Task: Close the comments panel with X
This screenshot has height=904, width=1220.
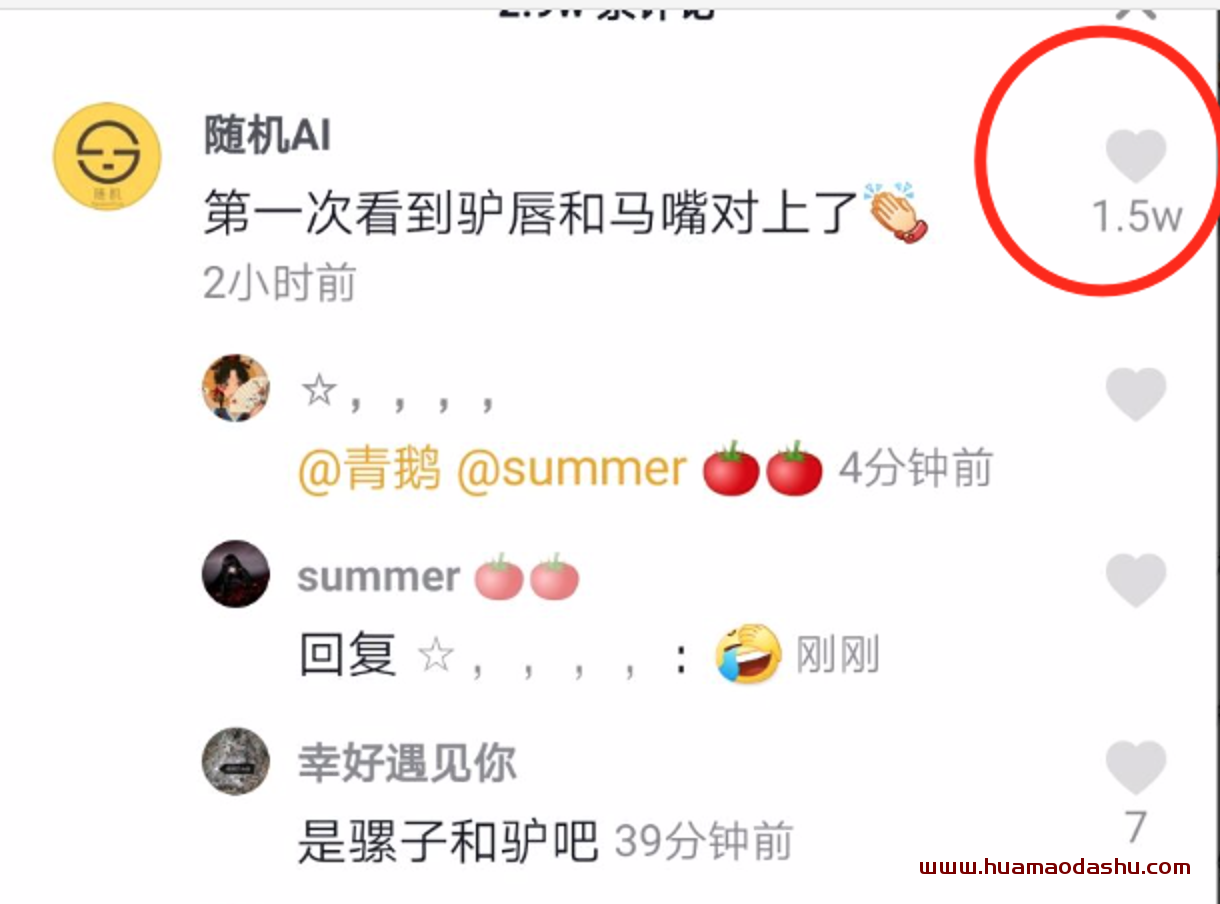Action: [1135, 8]
